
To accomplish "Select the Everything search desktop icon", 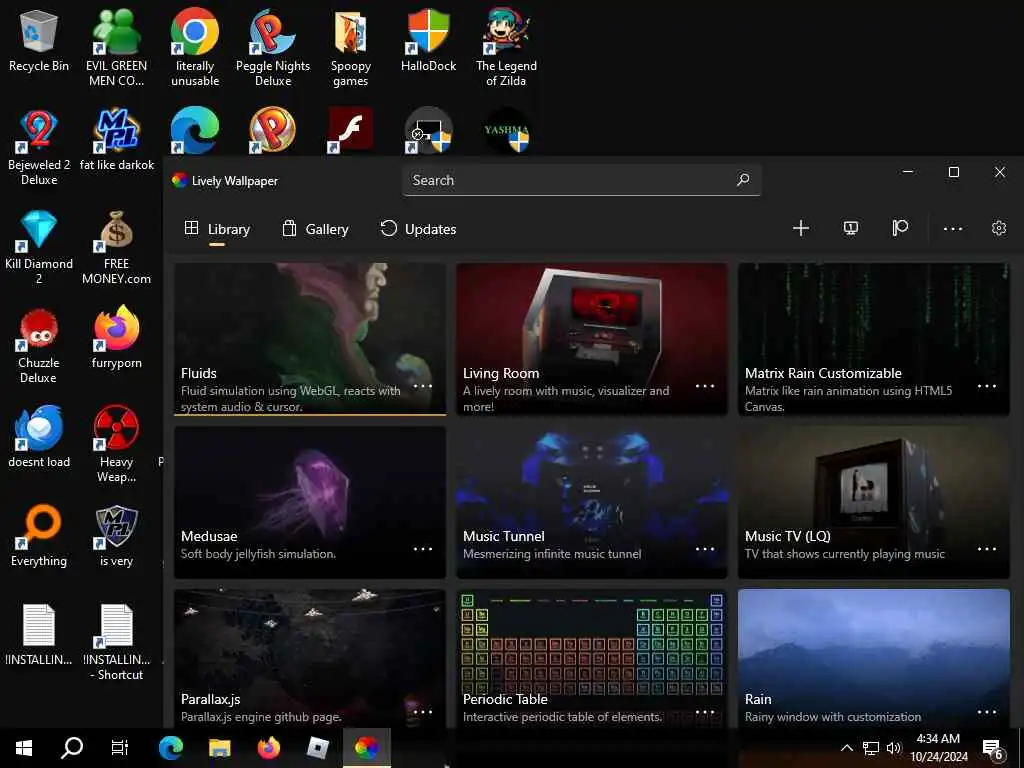I will click(x=39, y=536).
